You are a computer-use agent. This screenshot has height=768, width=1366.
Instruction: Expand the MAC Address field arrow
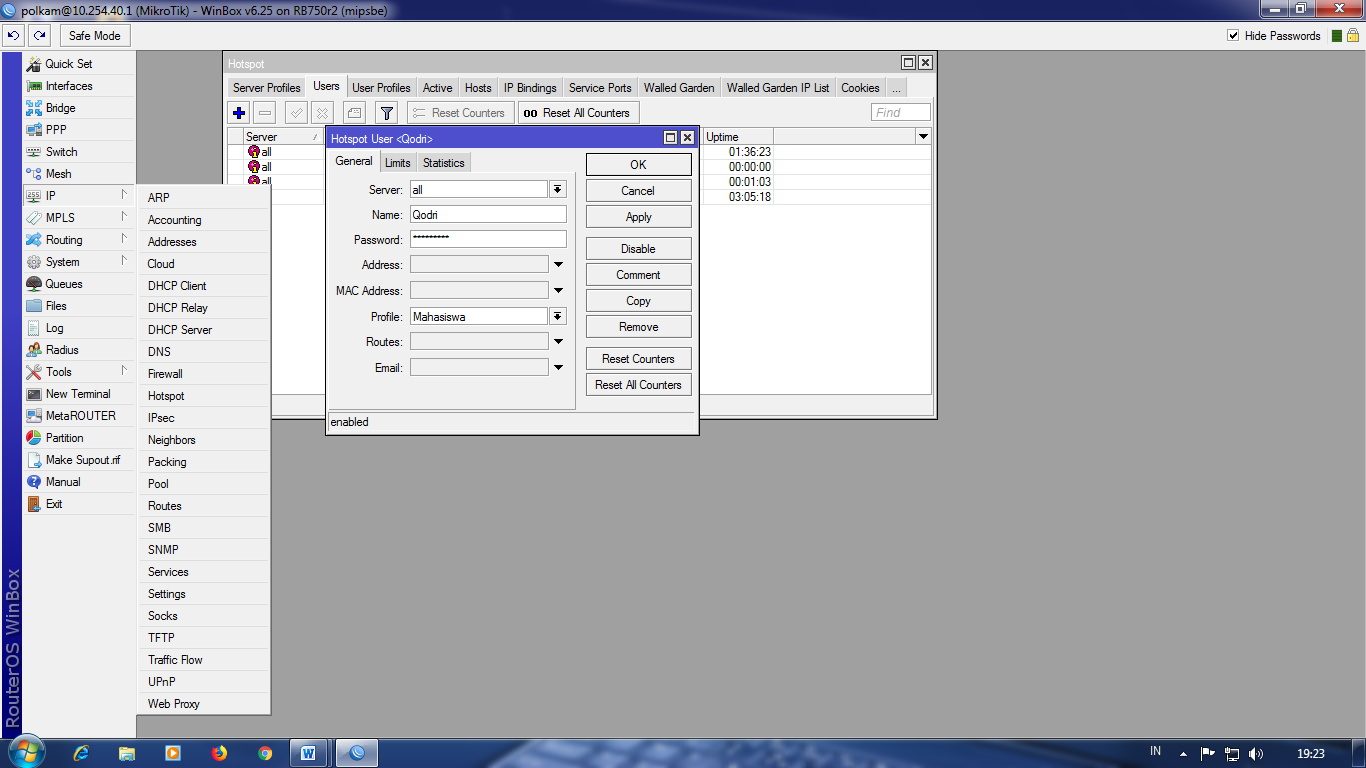point(559,291)
